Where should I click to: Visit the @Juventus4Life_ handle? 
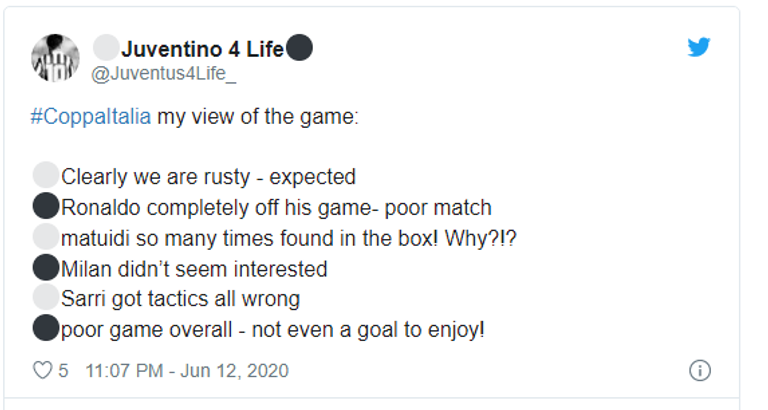click(164, 74)
